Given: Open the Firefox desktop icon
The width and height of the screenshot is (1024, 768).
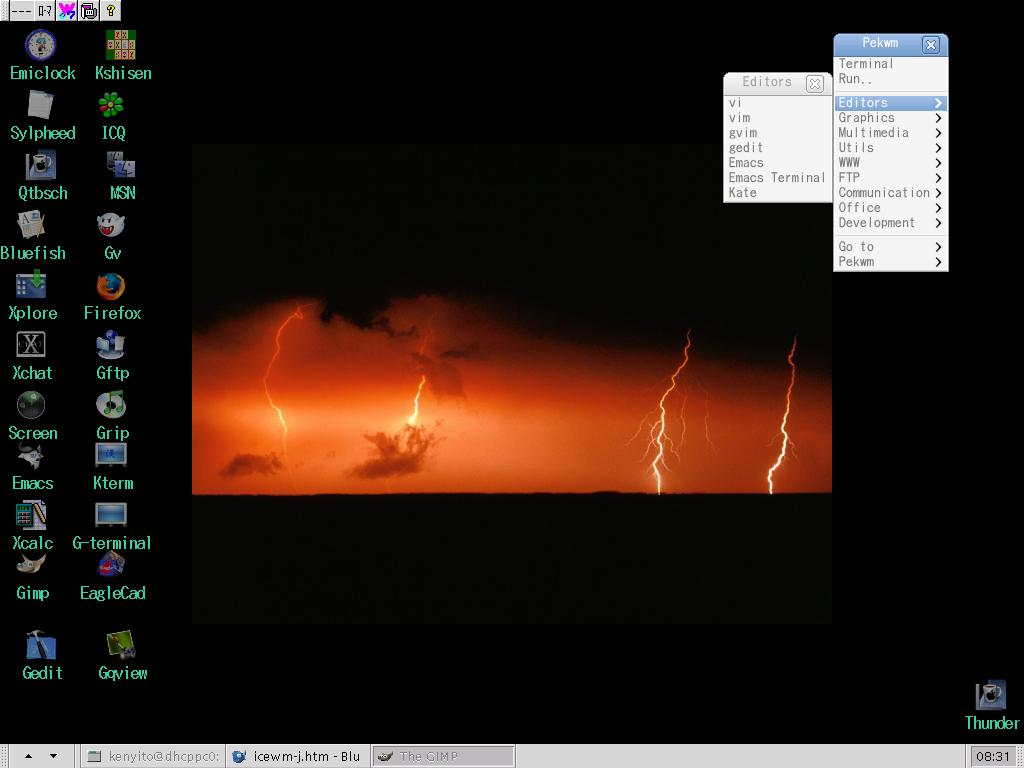Looking at the screenshot, I should (111, 287).
